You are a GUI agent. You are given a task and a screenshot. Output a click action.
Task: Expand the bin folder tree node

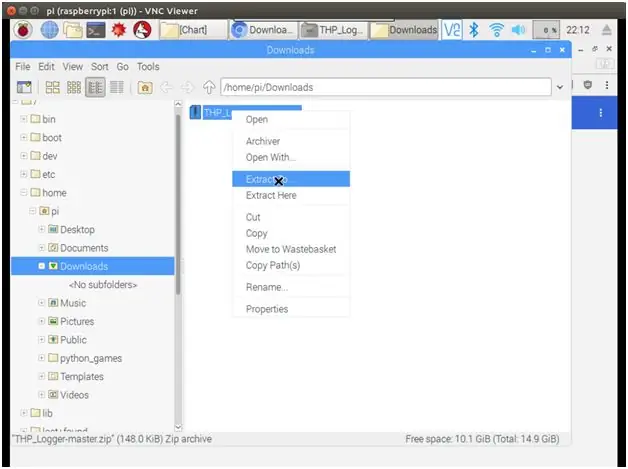pyautogui.click(x=24, y=119)
